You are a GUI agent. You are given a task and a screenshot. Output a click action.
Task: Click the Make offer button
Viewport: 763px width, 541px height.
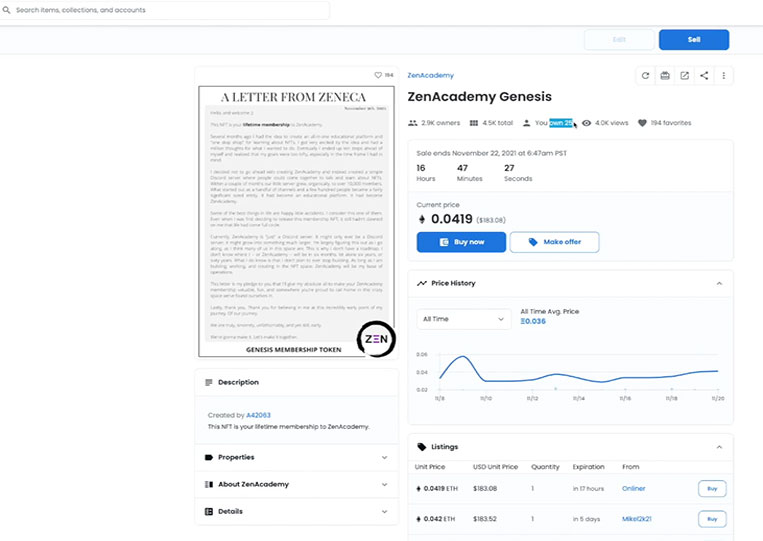[x=555, y=242]
